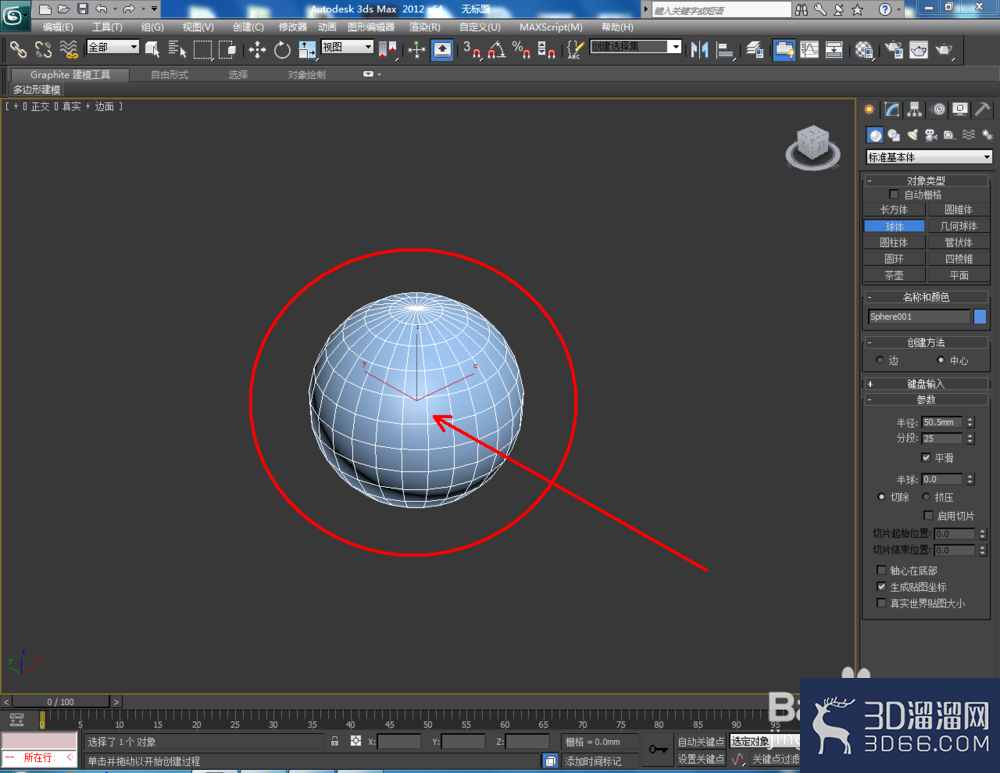Open the 编辑(E) menu
The width and height of the screenshot is (1000, 773).
pyautogui.click(x=58, y=27)
